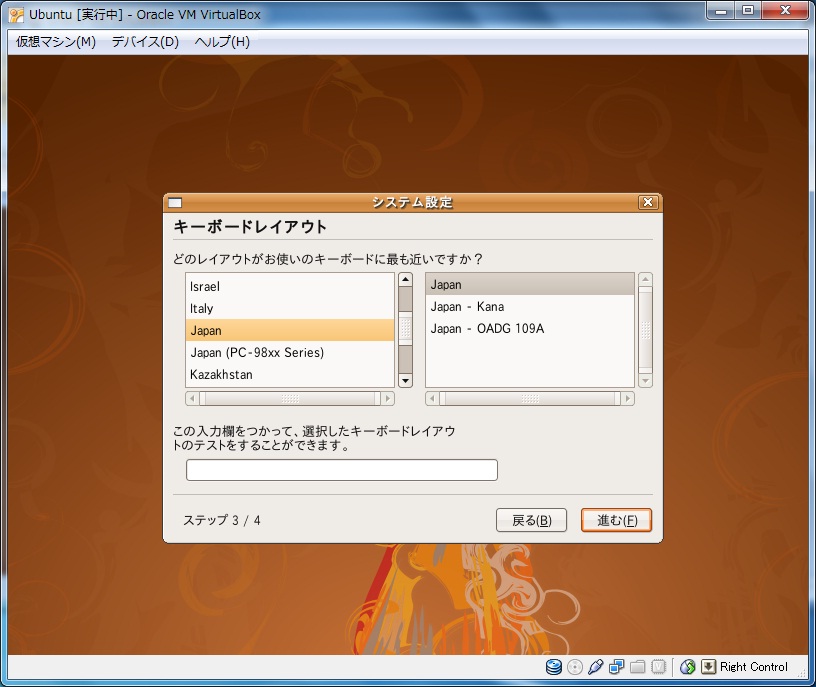The height and width of the screenshot is (687, 816).
Task: Close the システム設定 dialog
Action: point(648,202)
